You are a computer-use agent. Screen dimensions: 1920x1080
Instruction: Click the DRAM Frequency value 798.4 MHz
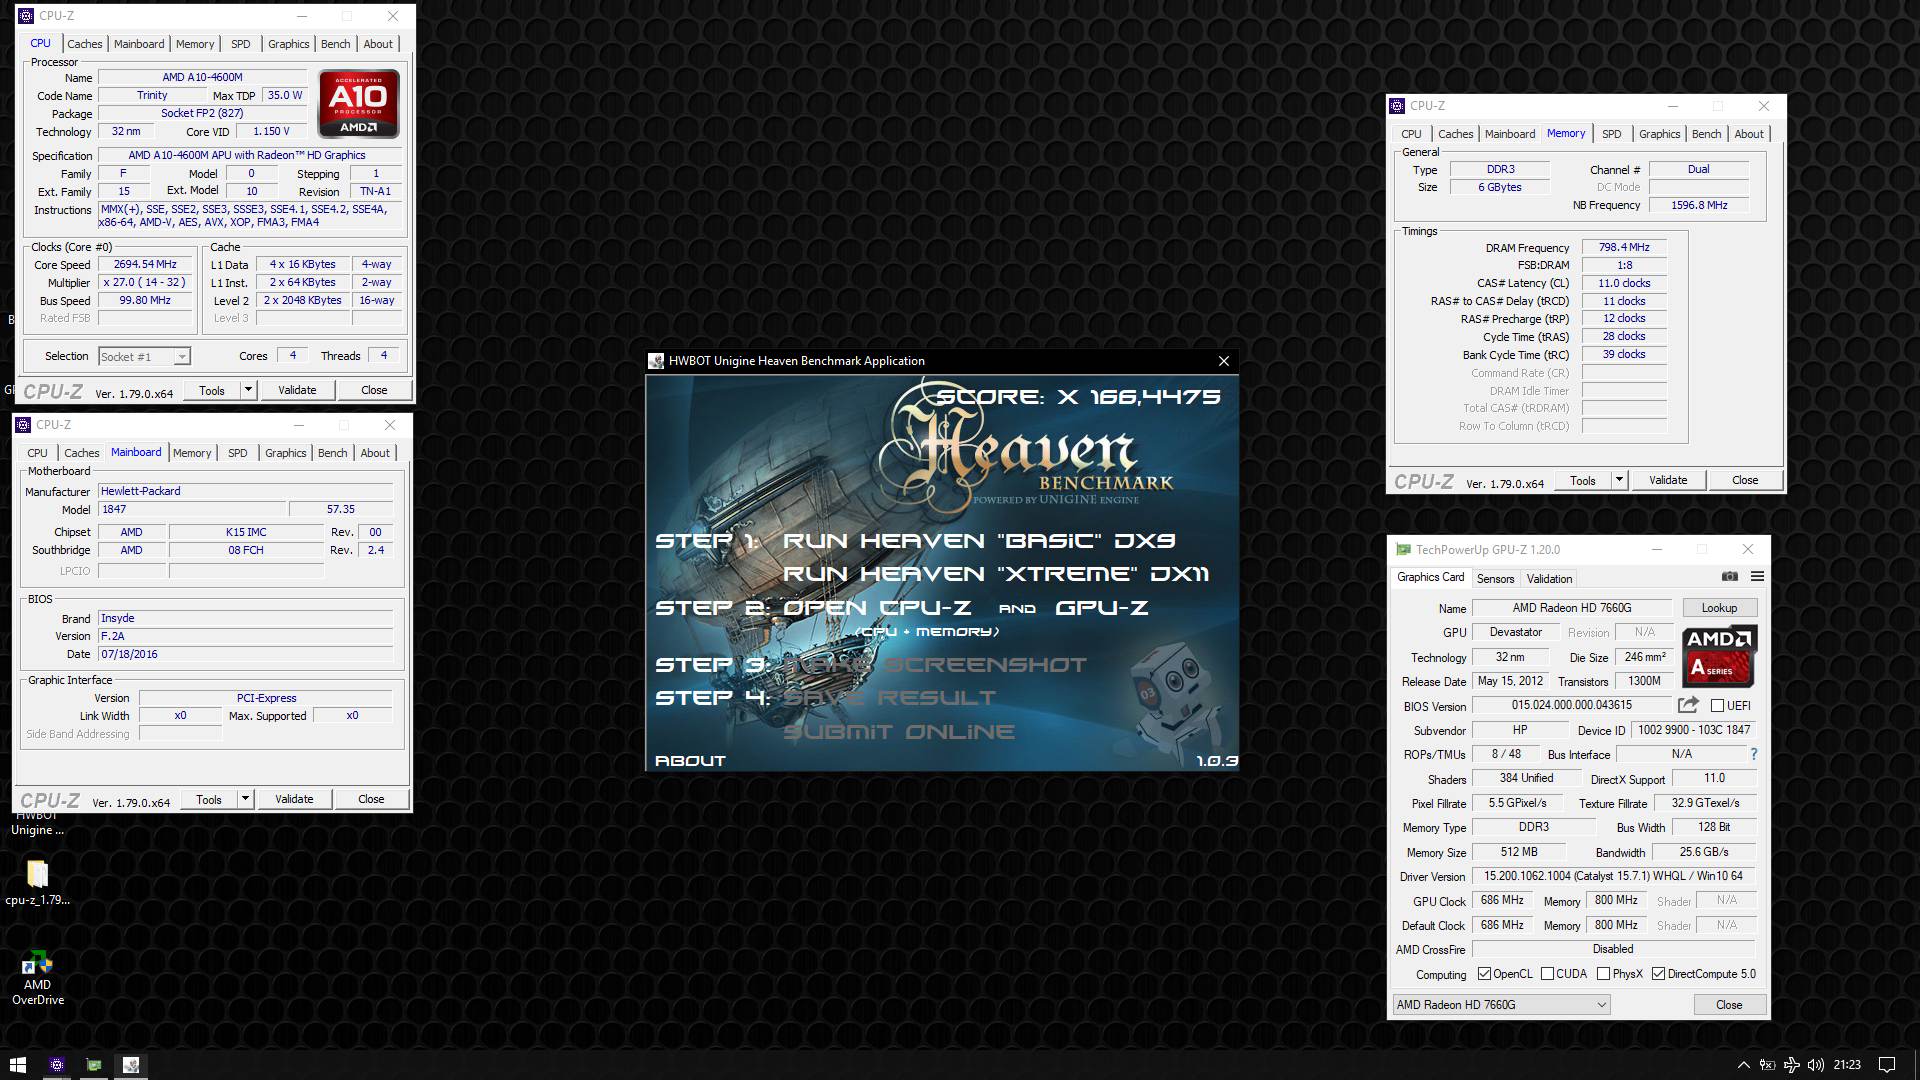tap(1624, 248)
